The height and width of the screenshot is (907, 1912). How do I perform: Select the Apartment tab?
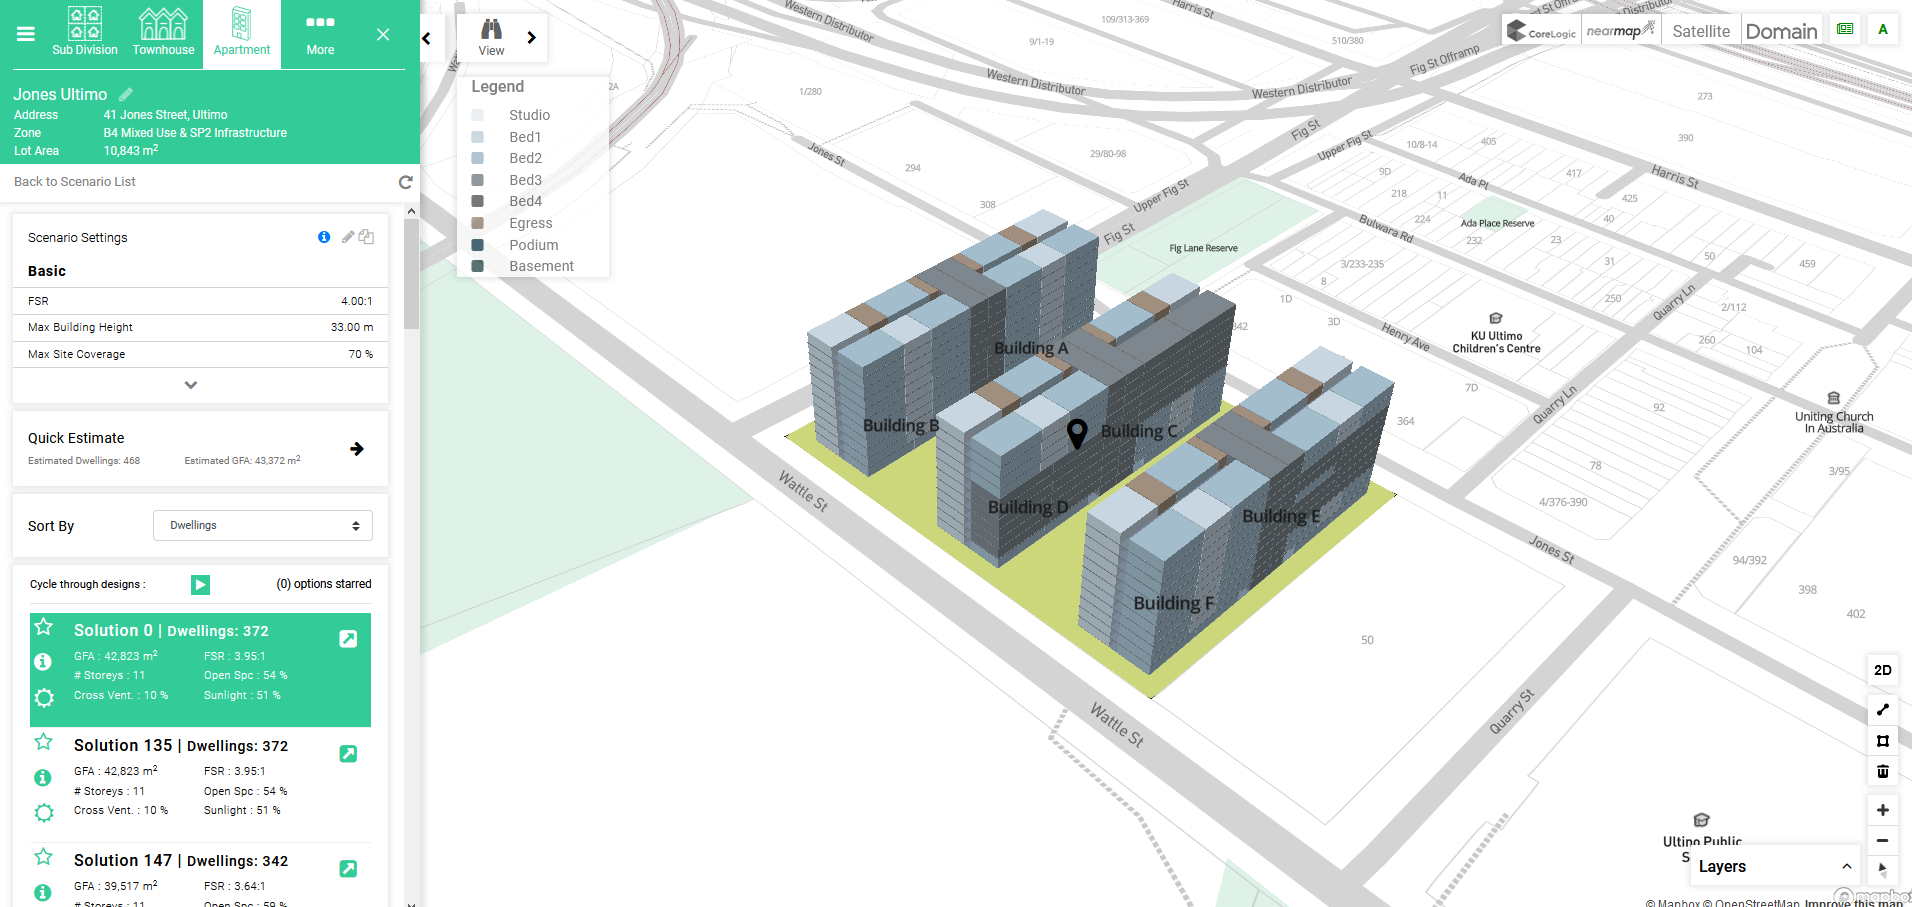[x=242, y=34]
